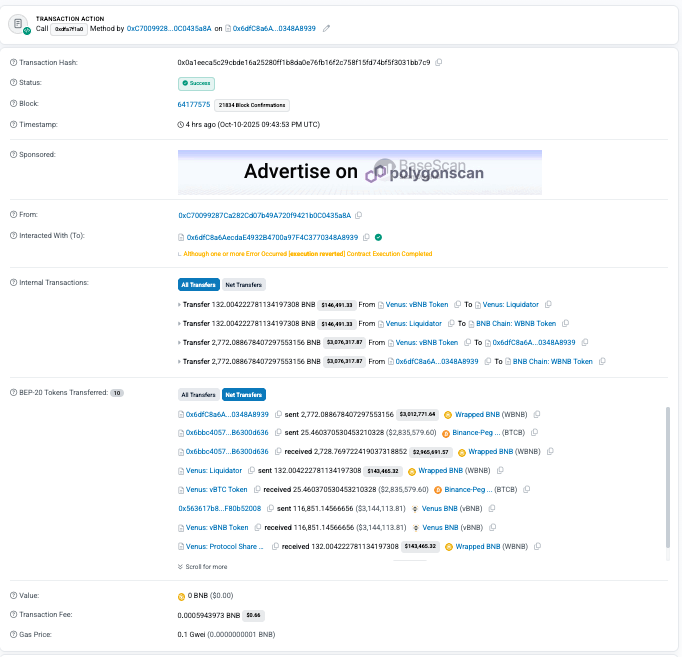The width and height of the screenshot is (682, 657).
Task: Click the Success status badge
Action: 196,83
